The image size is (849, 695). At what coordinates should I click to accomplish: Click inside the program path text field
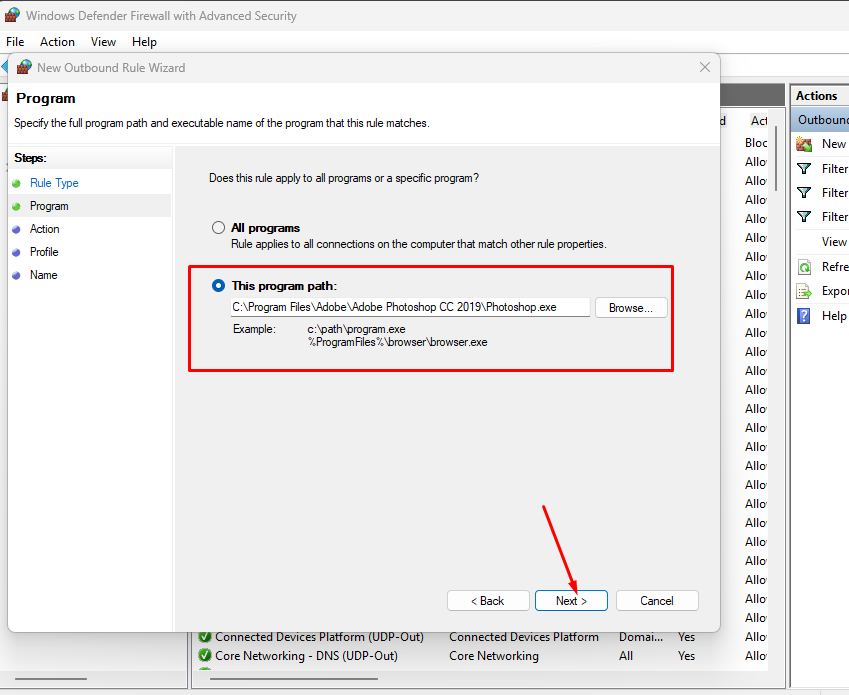point(410,308)
